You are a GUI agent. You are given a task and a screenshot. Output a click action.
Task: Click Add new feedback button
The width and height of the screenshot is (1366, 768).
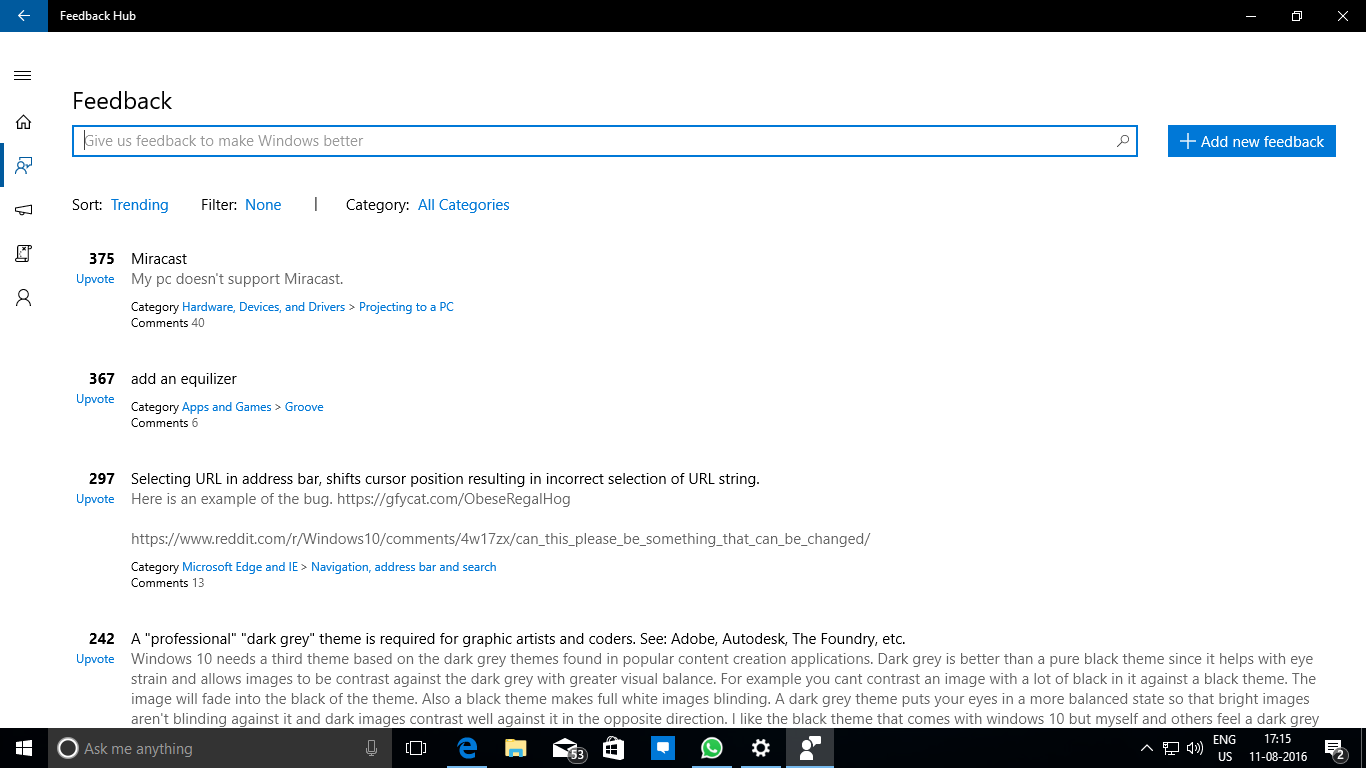point(1252,141)
